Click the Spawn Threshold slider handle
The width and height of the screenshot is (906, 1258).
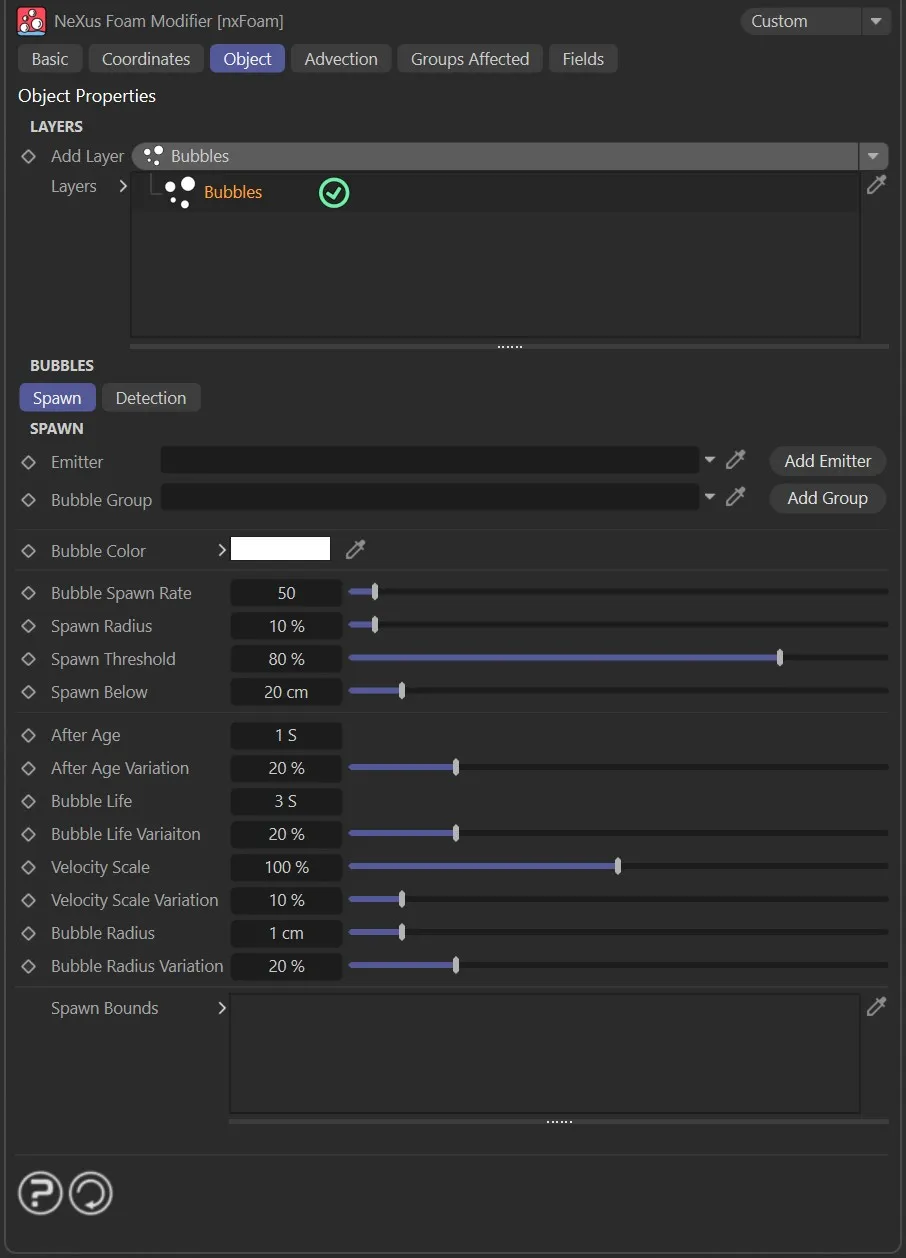pyautogui.click(x=780, y=658)
